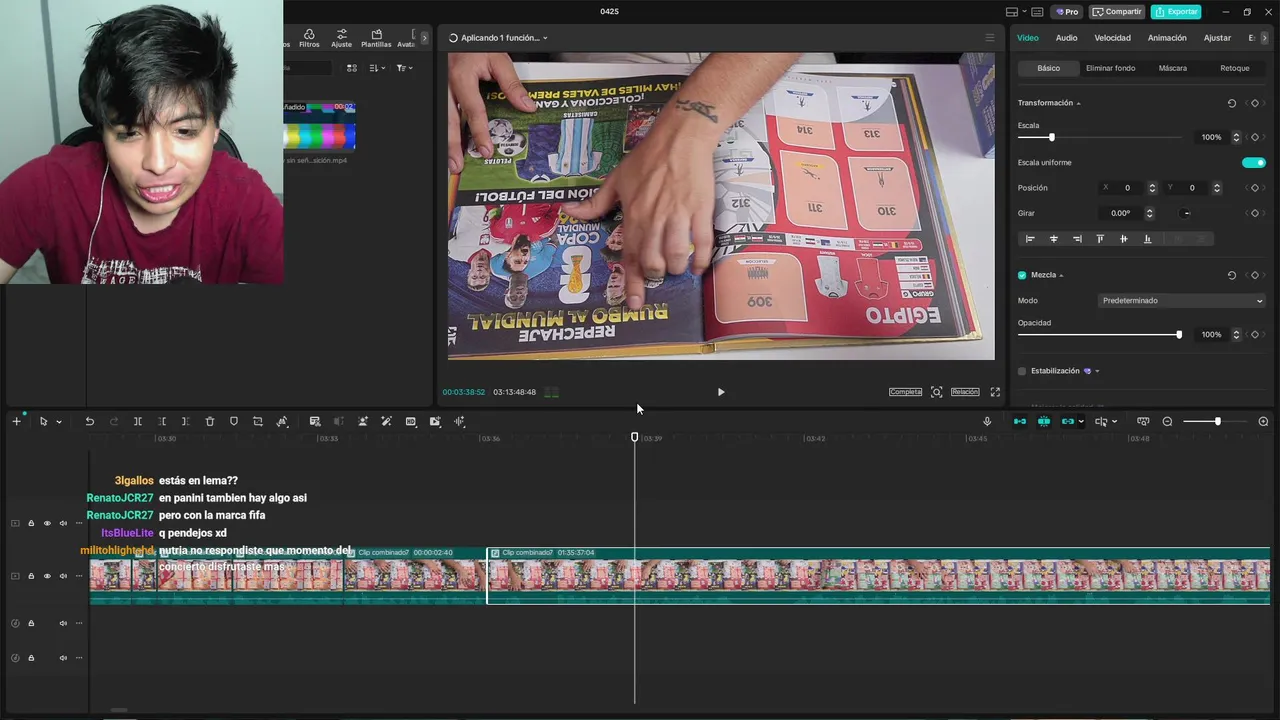Click the split clip icon
Screen dimensions: 1280x720
138,421
